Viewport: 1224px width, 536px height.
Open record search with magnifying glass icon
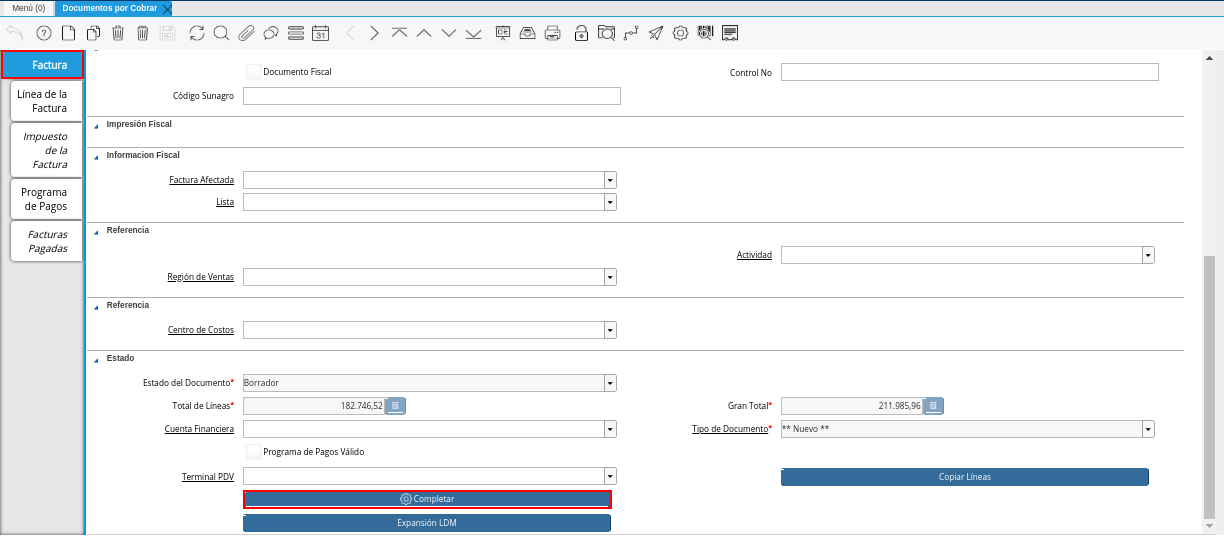click(x=221, y=33)
